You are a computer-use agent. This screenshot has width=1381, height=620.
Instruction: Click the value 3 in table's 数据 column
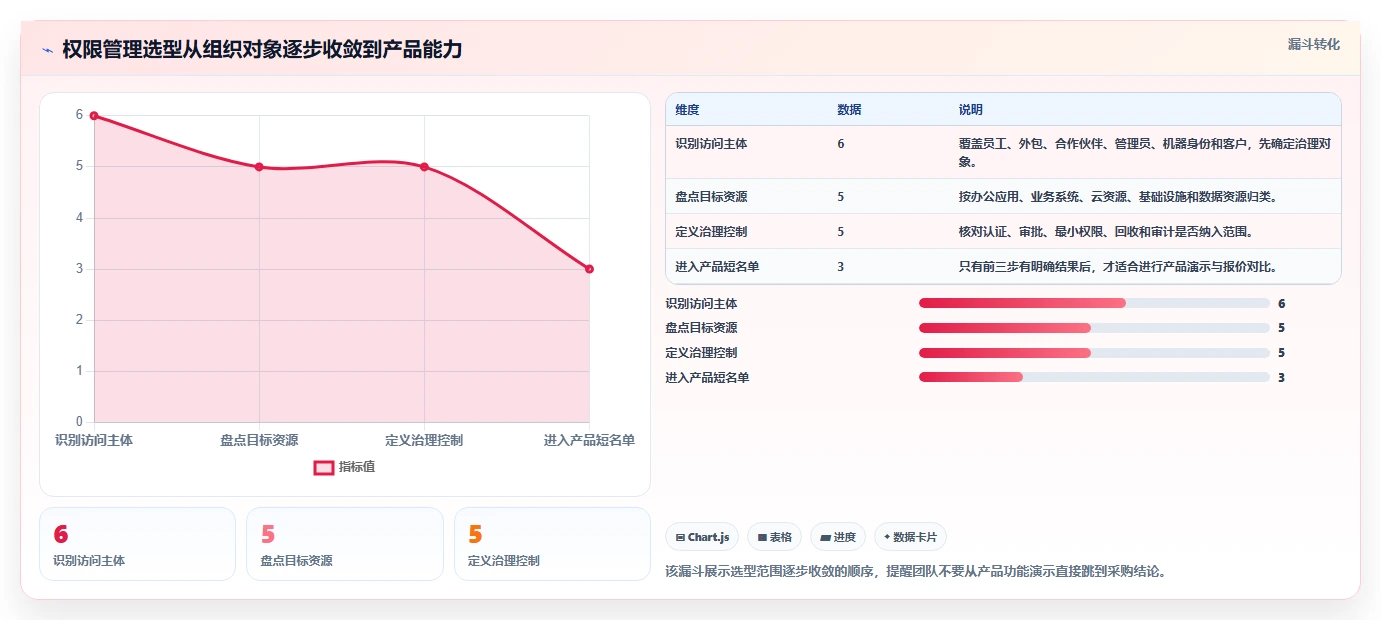(841, 267)
